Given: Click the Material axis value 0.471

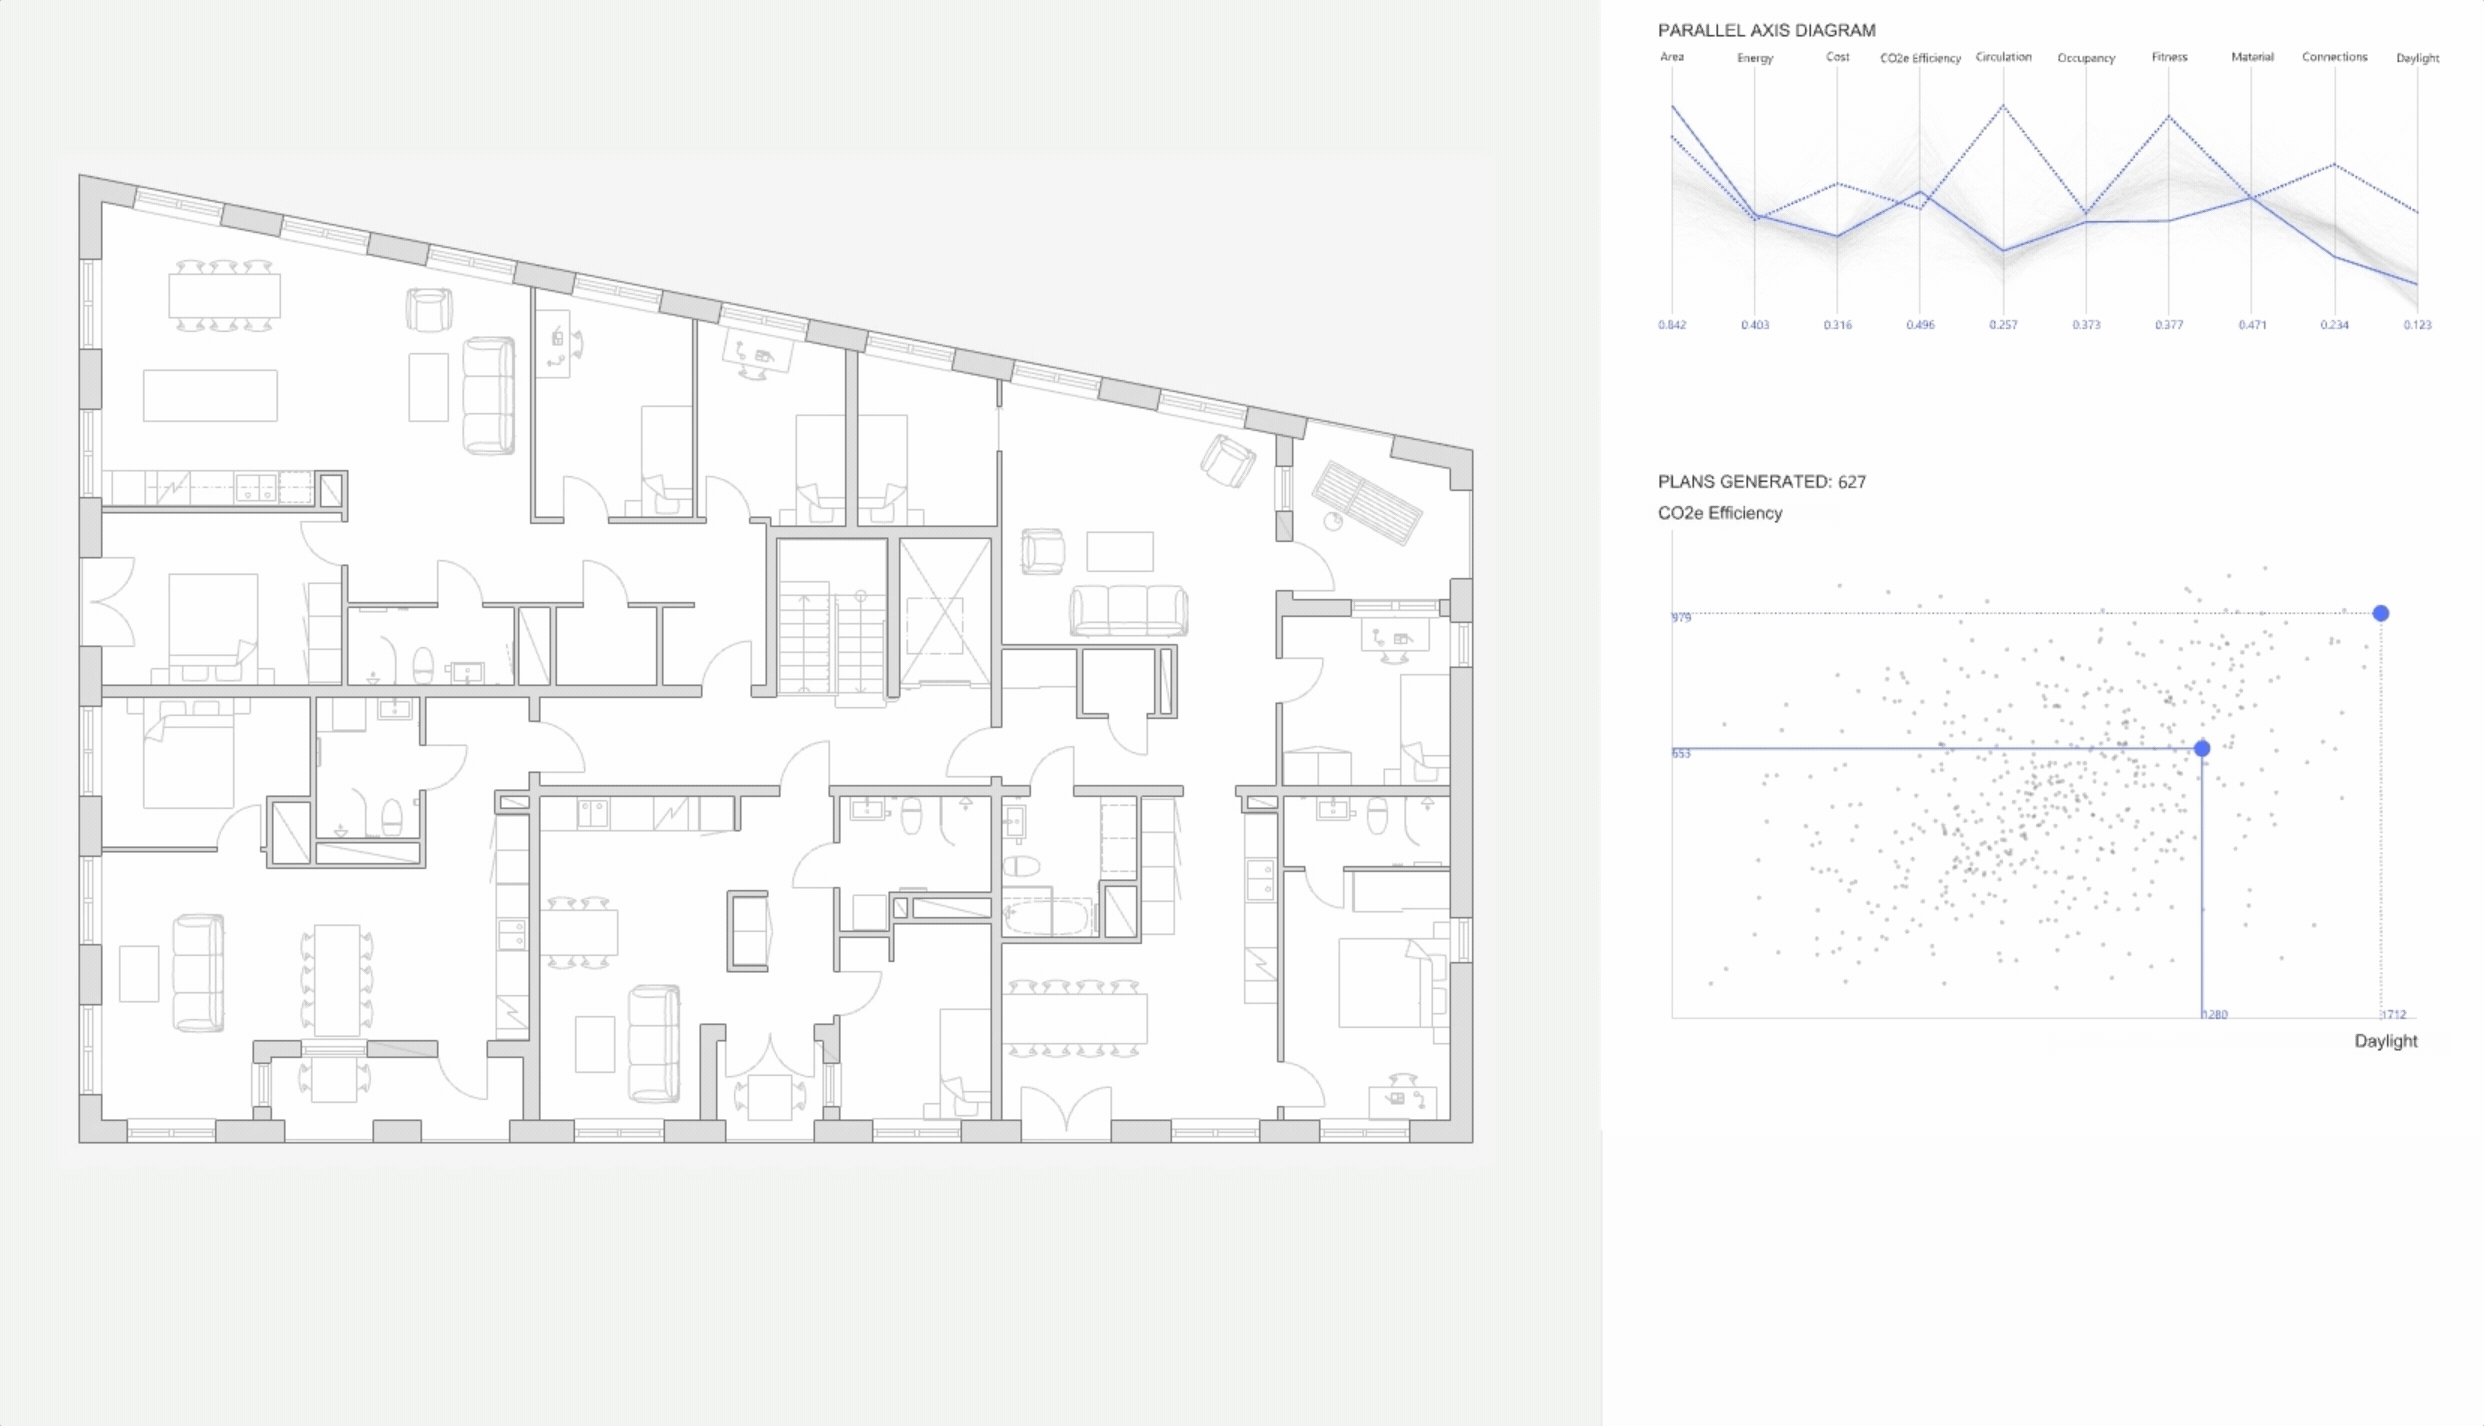Looking at the screenshot, I should (x=2252, y=325).
